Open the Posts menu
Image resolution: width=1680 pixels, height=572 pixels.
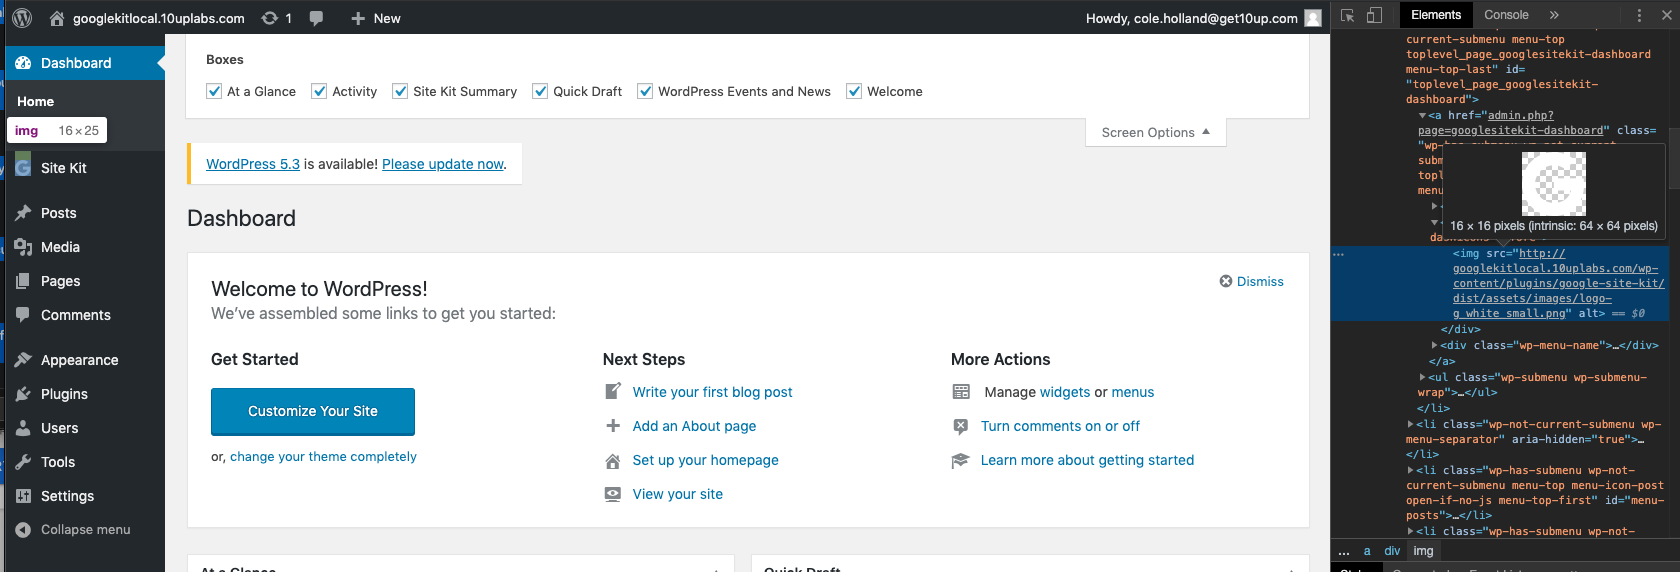click(85, 213)
